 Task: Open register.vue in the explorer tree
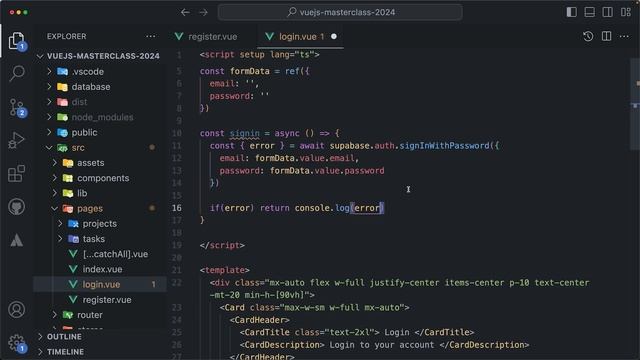(x=100, y=300)
